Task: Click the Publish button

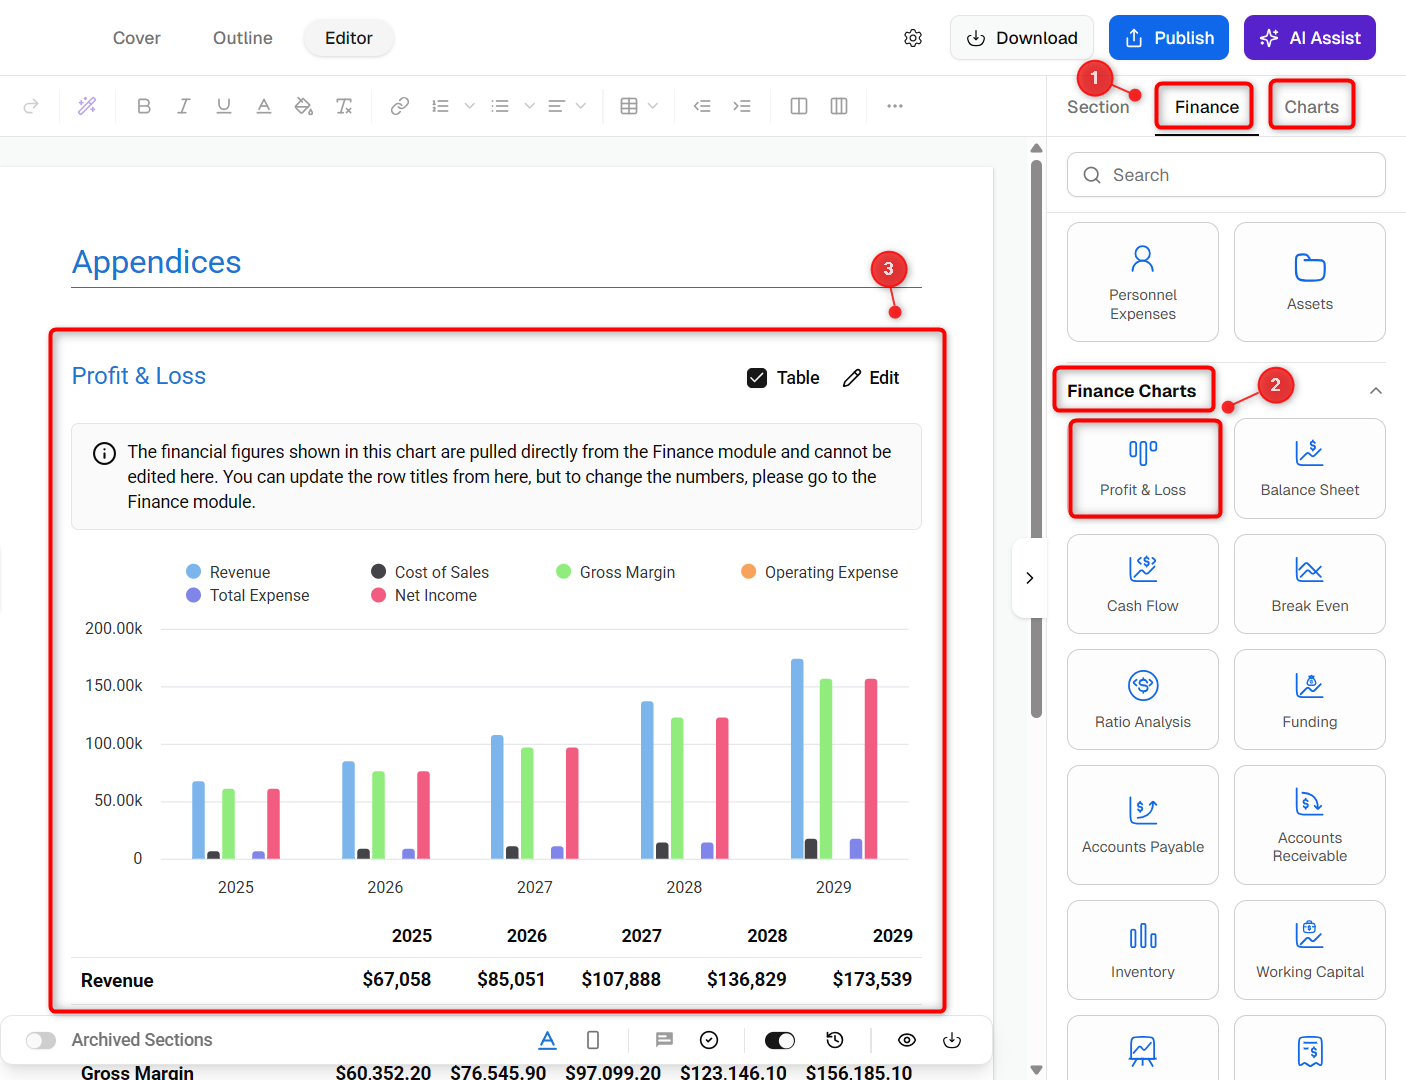Action: [x=1169, y=38]
